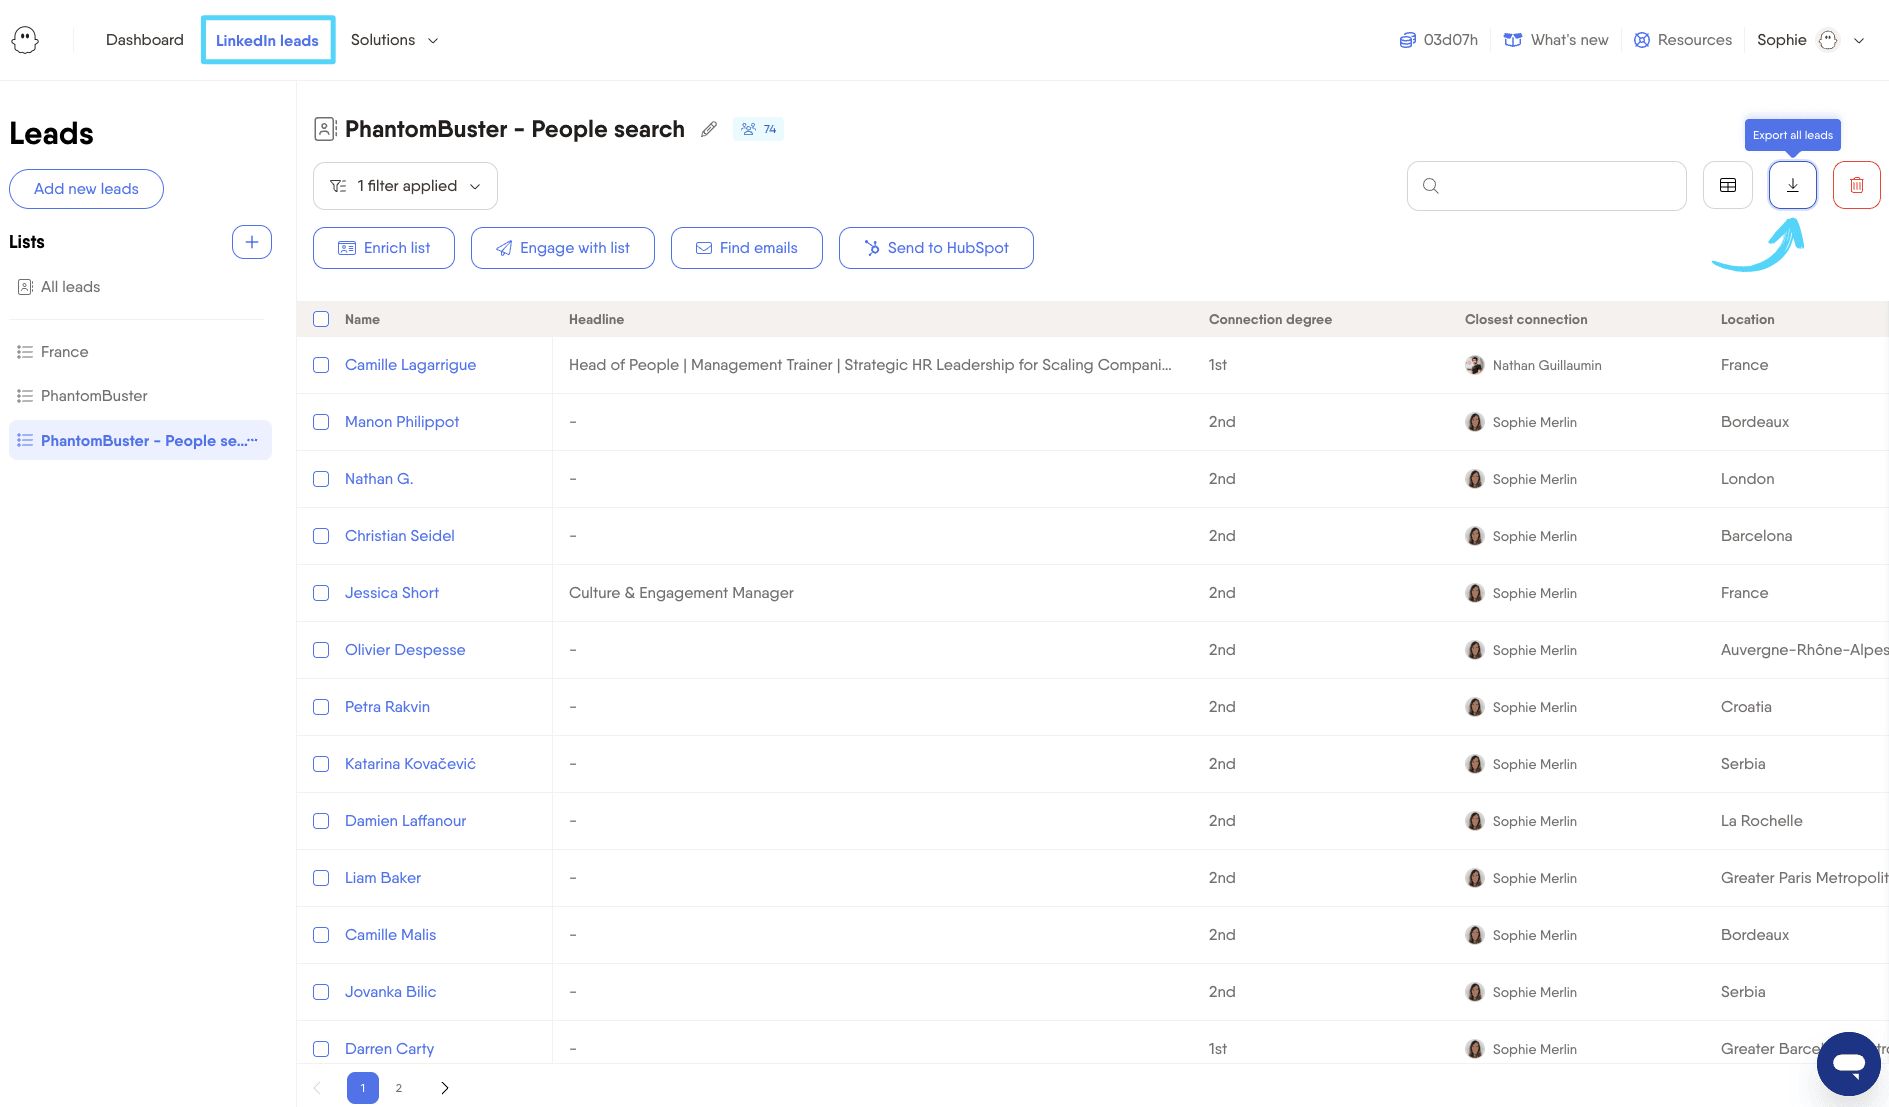Delete leads with red trash icon
The height and width of the screenshot is (1107, 1889).
point(1857,185)
